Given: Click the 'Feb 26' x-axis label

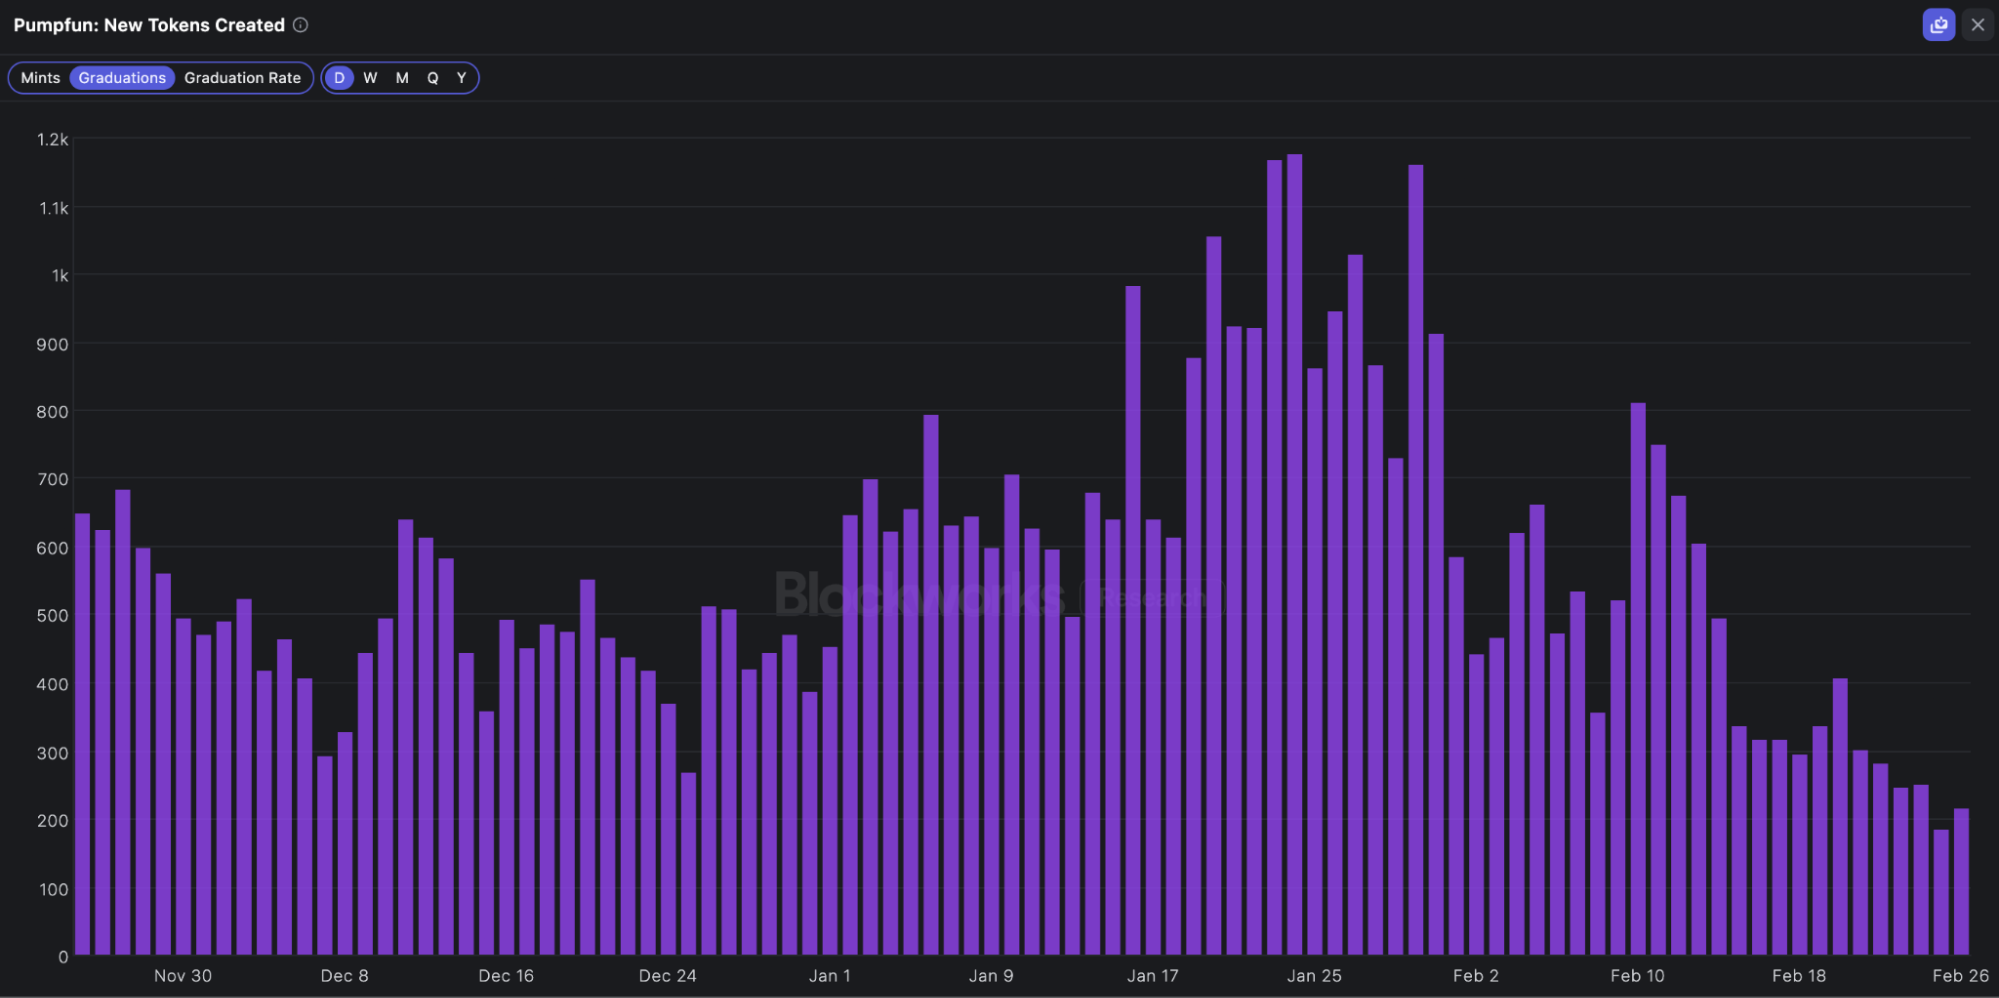Looking at the screenshot, I should click(x=1961, y=976).
